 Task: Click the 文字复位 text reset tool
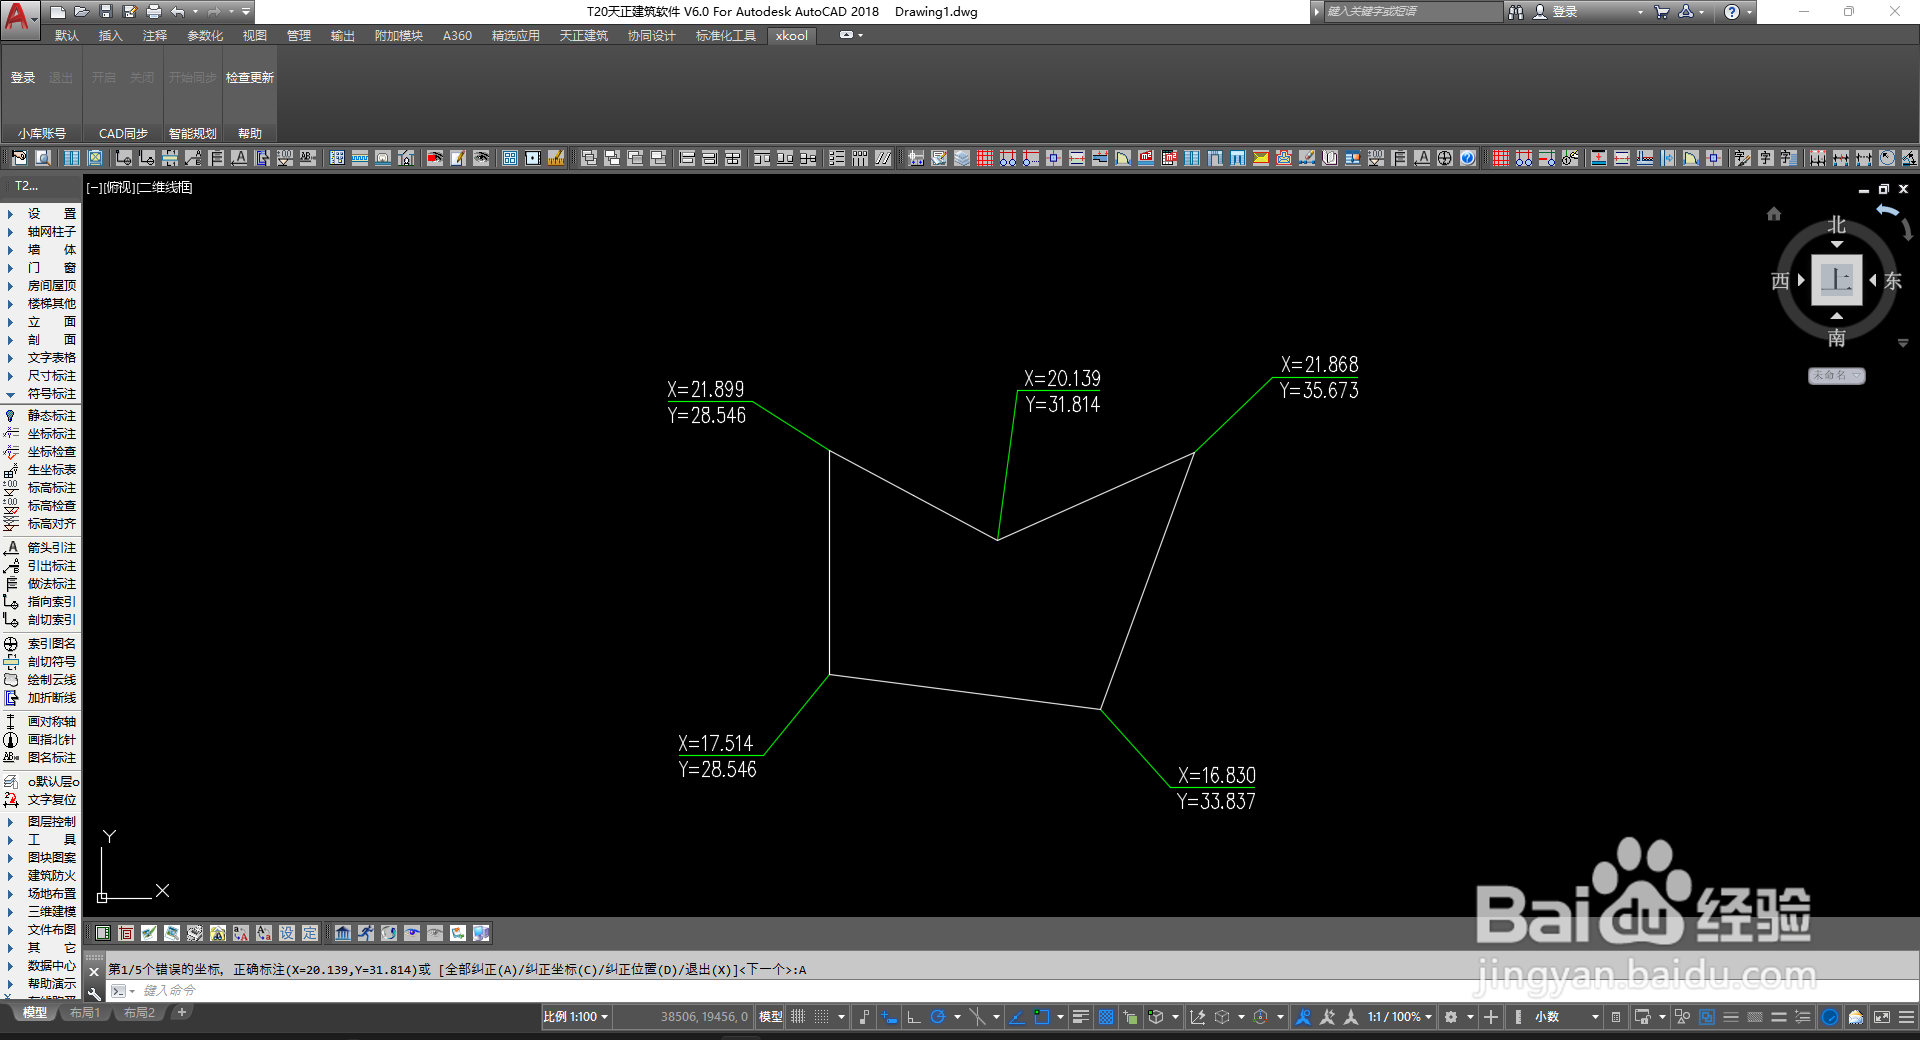tap(41, 800)
